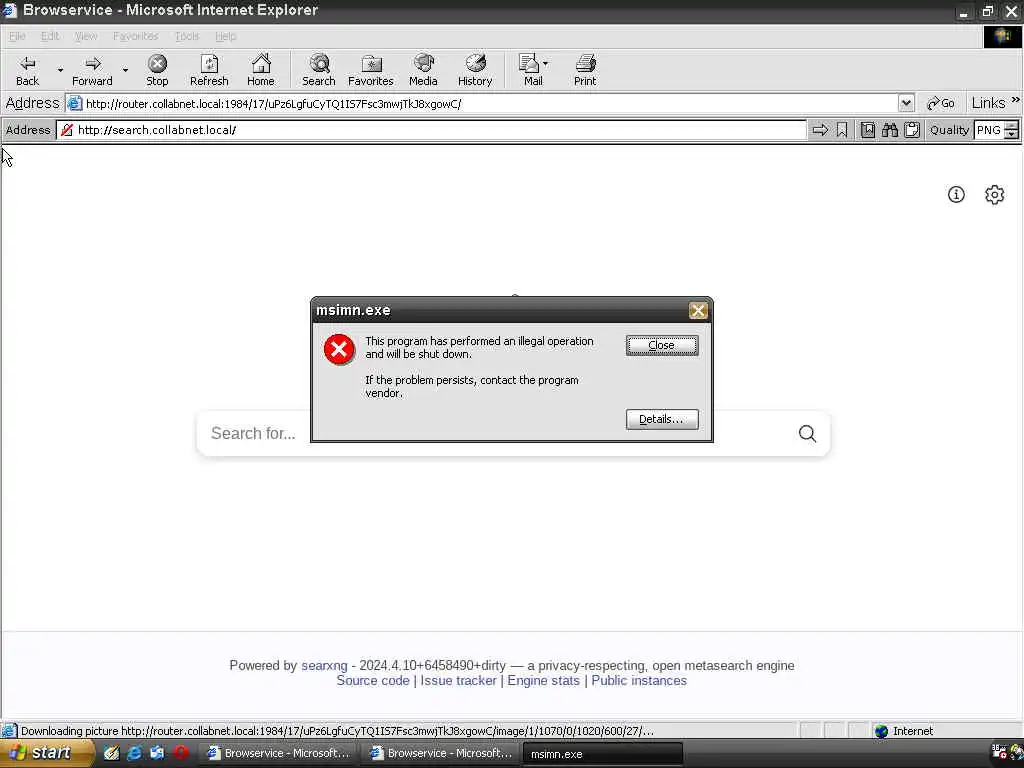Screen dimensions: 1024x768
Task: Open the File menu
Action: point(17,36)
